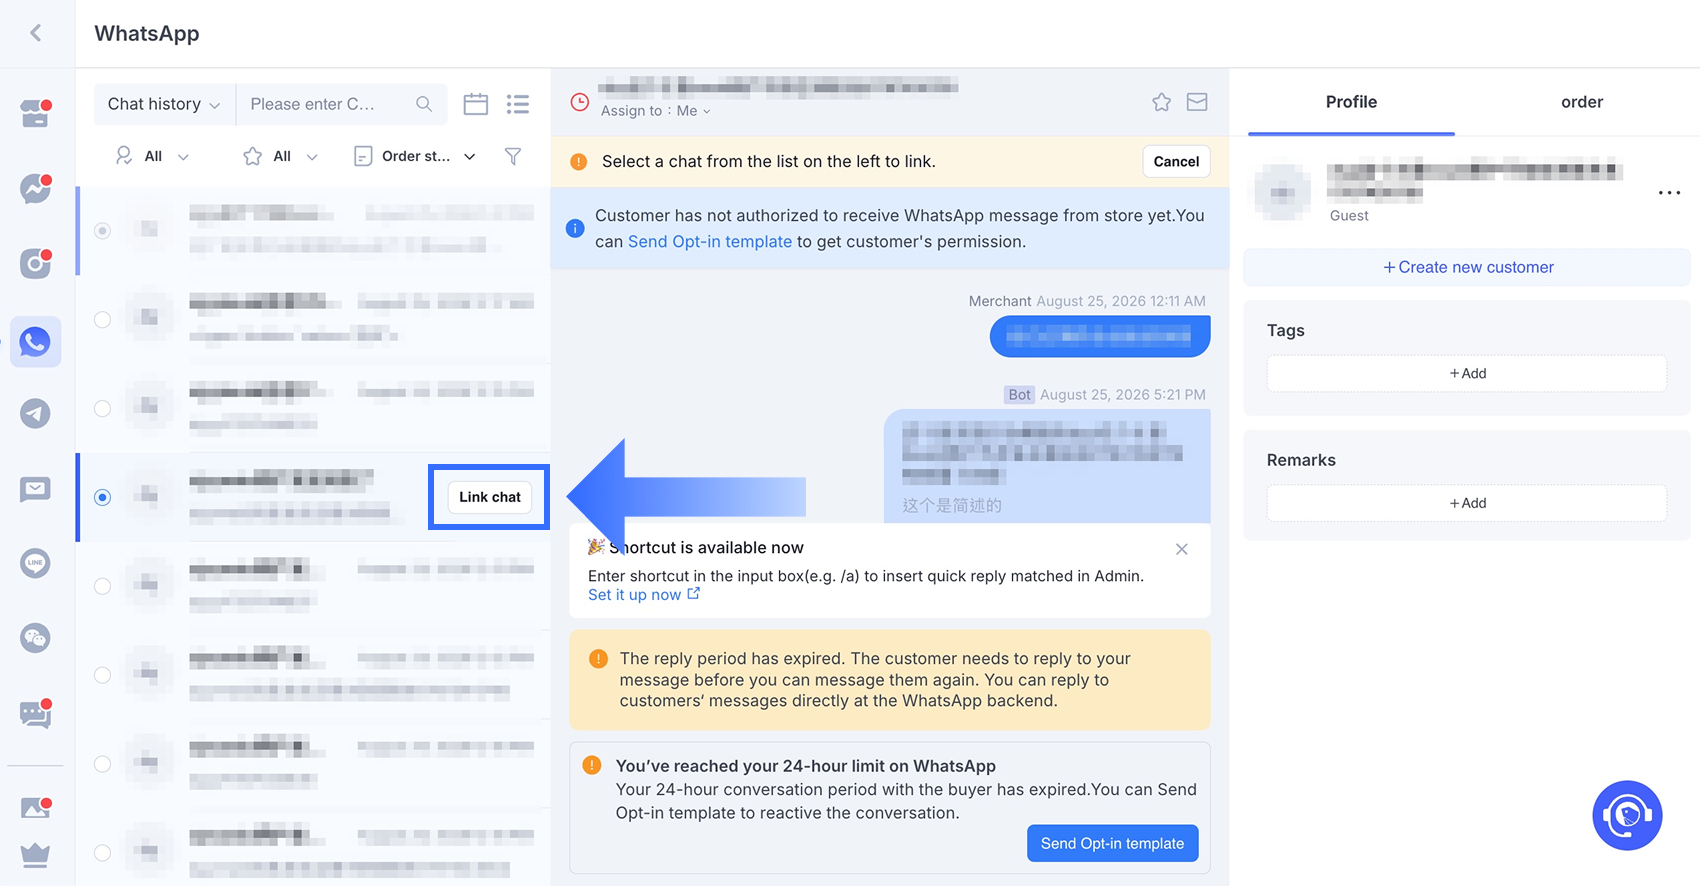Open the LINE channel in sidebar

35,563
